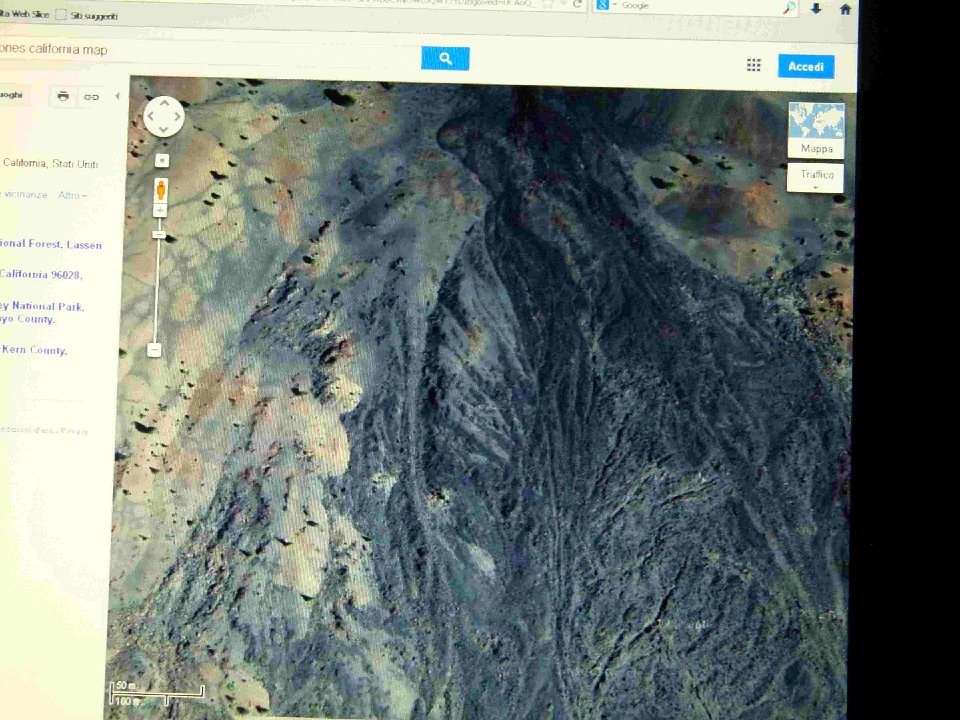Collapse the side panel arrow

click(x=118, y=96)
